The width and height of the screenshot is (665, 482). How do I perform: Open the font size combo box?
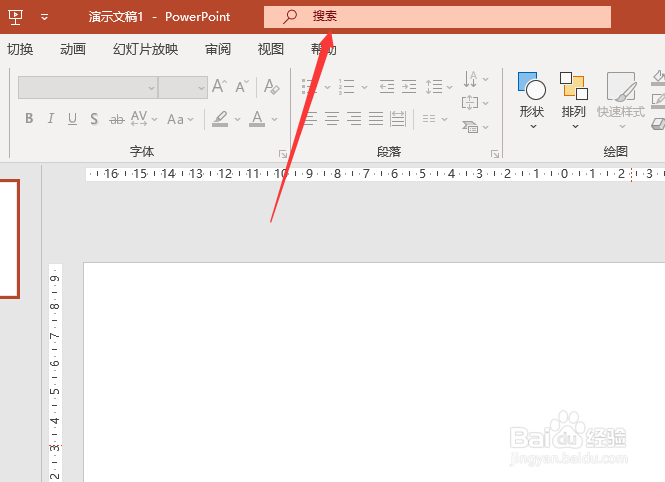(183, 87)
